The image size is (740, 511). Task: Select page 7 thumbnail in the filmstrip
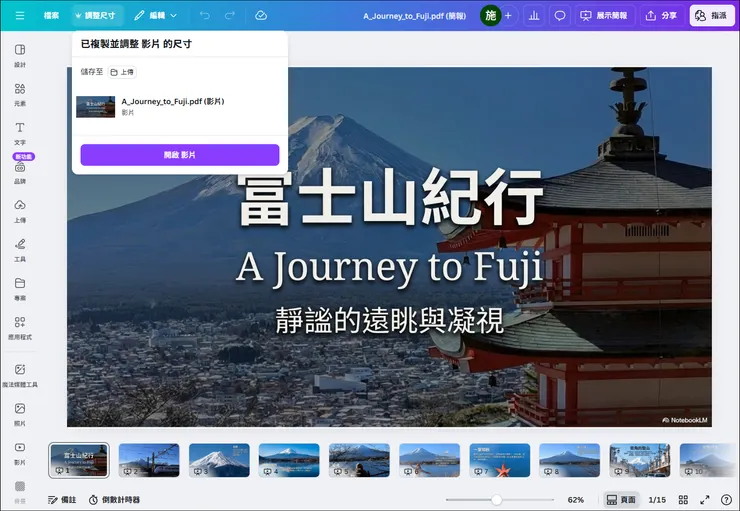tap(500, 460)
